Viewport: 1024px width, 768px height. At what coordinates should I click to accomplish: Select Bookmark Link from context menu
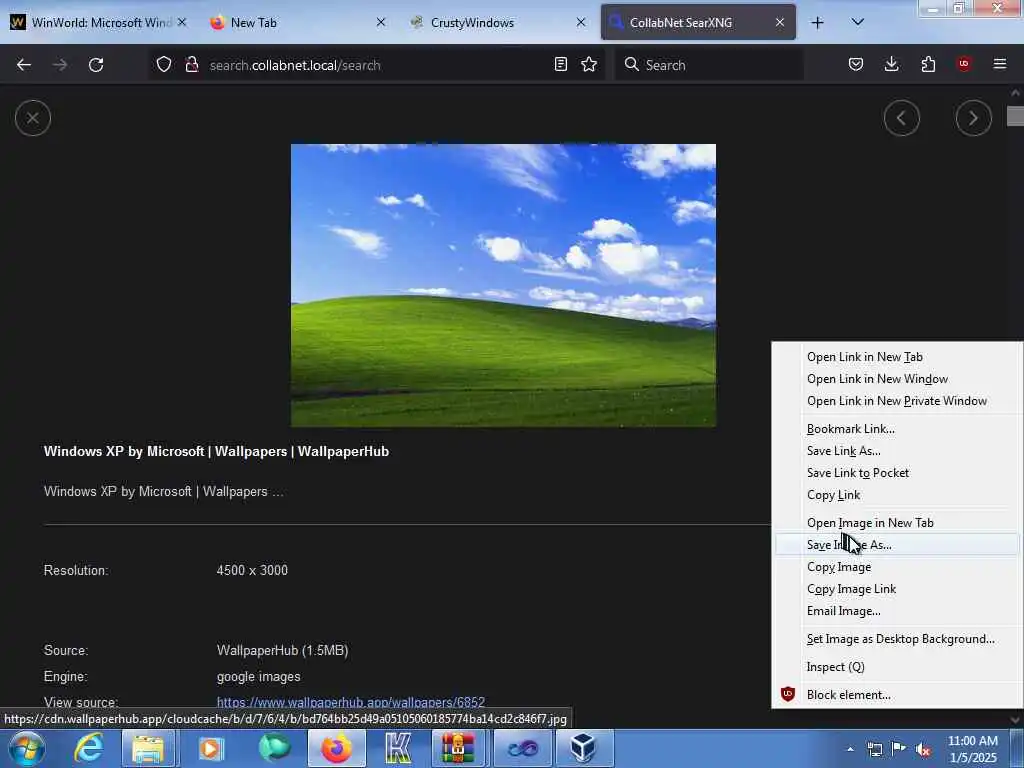point(850,429)
